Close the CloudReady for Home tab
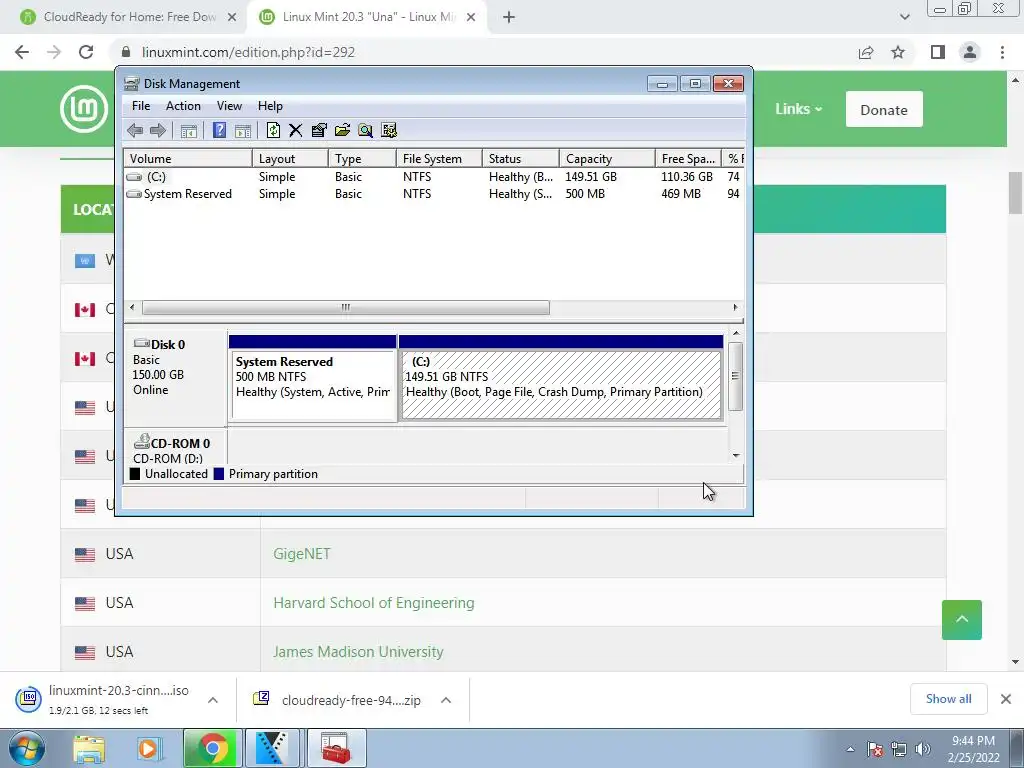This screenshot has width=1024, height=768. (x=232, y=18)
